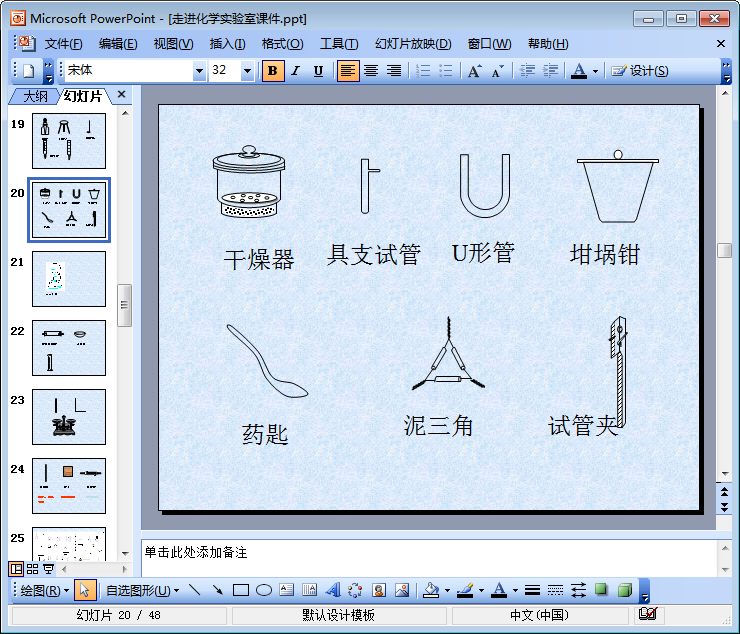The height and width of the screenshot is (634, 740).
Task: Apply fill color bucket
Action: tap(431, 590)
